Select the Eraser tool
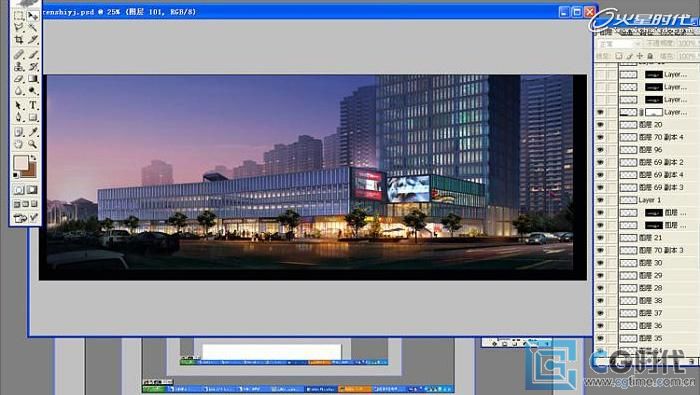 pyautogui.click(x=19, y=79)
